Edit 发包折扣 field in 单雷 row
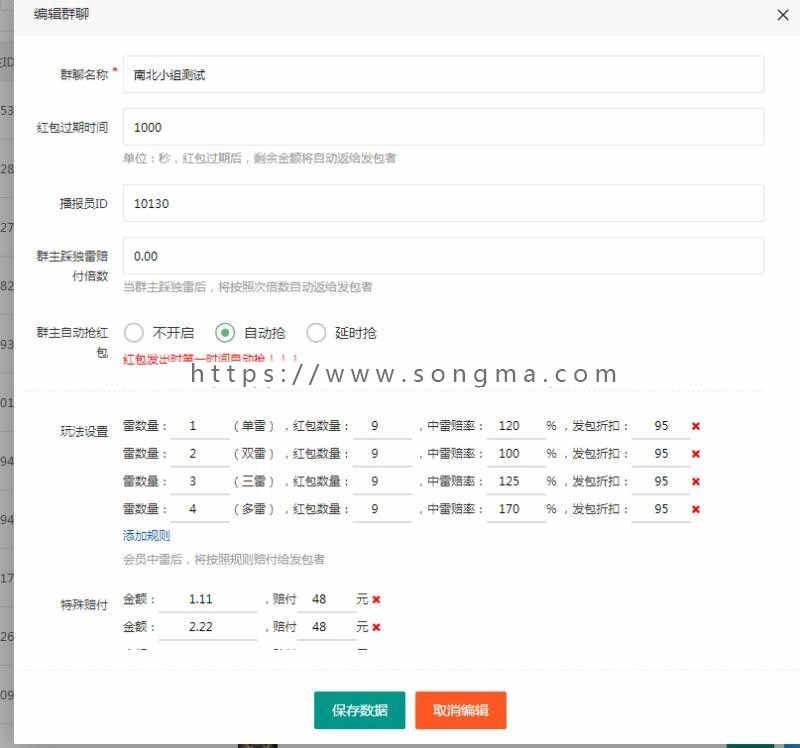The image size is (800, 748). (661, 426)
